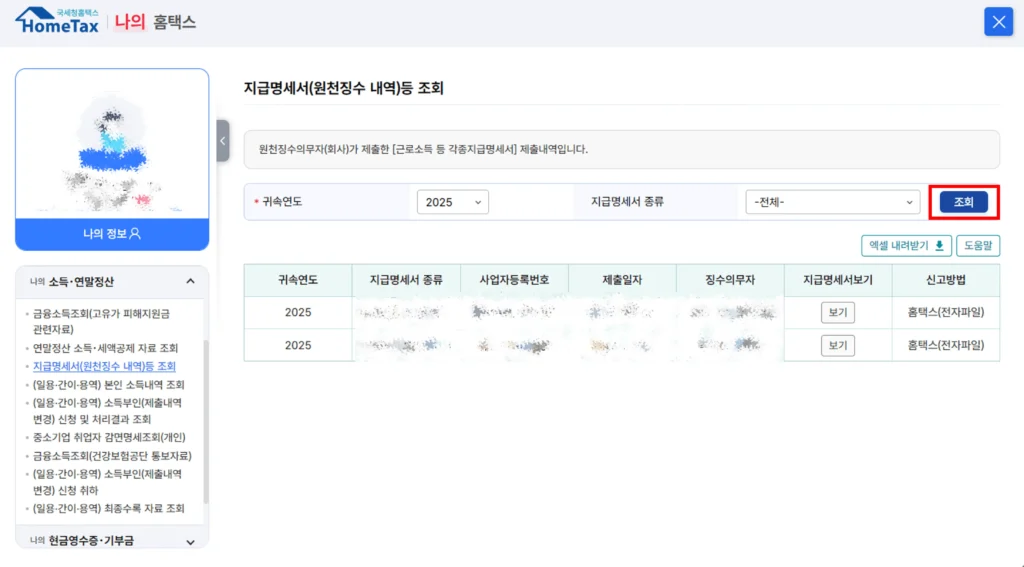Image resolution: width=1024 pixels, height=567 pixels.
Task: Click the 도움말 help button
Action: coord(978,246)
